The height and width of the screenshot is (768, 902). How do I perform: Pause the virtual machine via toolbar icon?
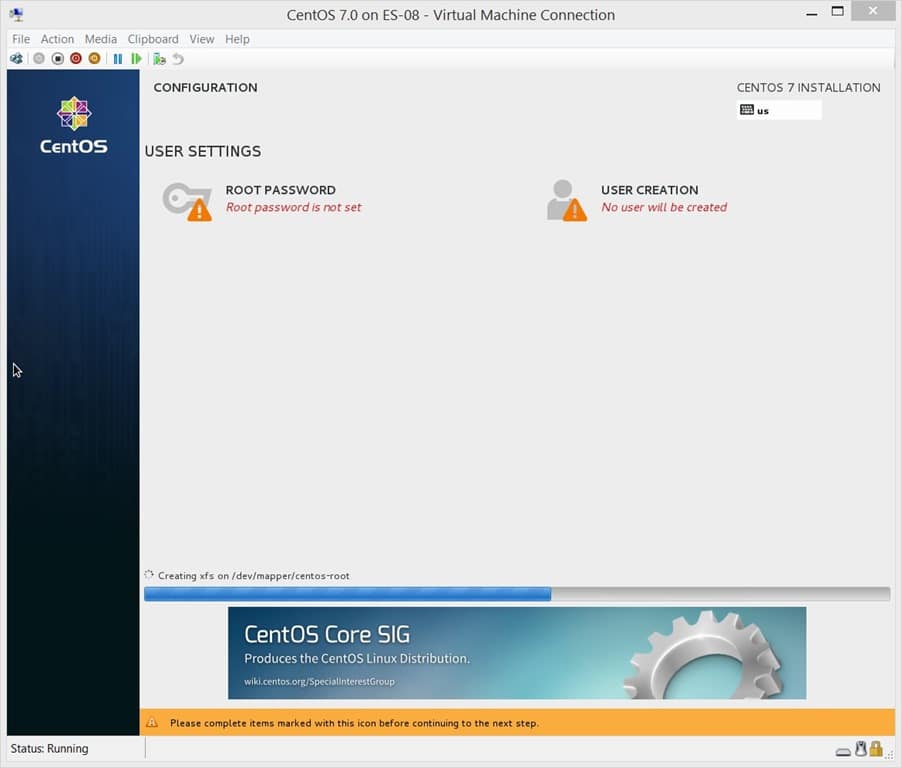point(117,59)
